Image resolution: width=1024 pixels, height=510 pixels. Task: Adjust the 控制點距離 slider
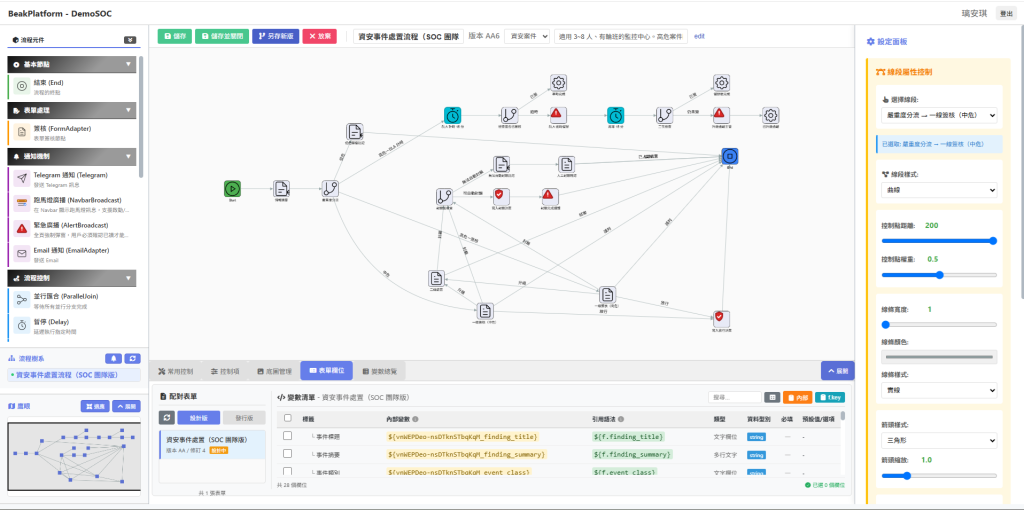tap(938, 240)
